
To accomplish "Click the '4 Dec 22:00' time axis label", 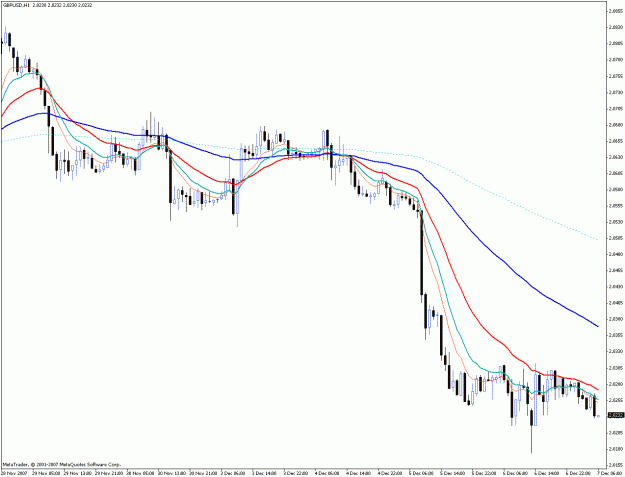I will click(x=390, y=473).
